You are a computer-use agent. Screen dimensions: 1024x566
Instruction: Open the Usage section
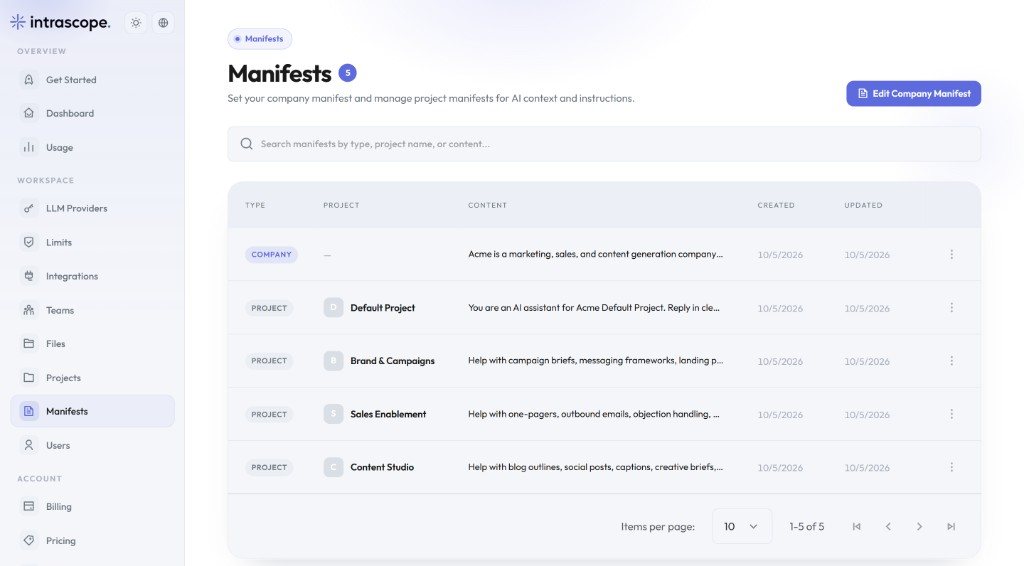pos(92,148)
